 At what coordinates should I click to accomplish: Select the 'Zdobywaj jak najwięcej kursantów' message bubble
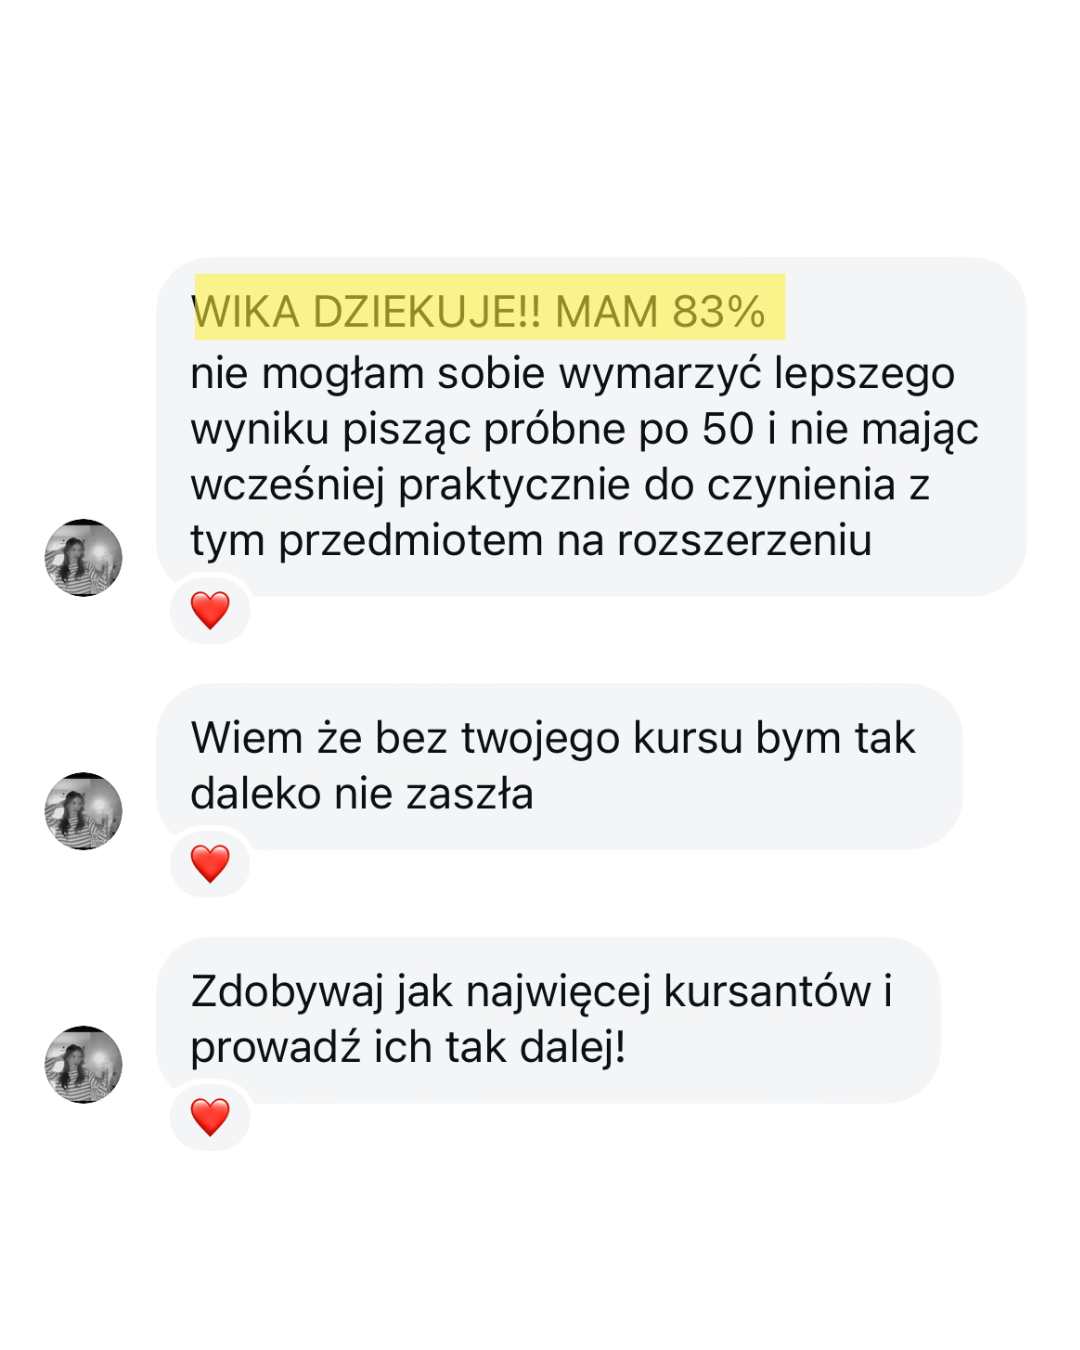(x=548, y=1020)
